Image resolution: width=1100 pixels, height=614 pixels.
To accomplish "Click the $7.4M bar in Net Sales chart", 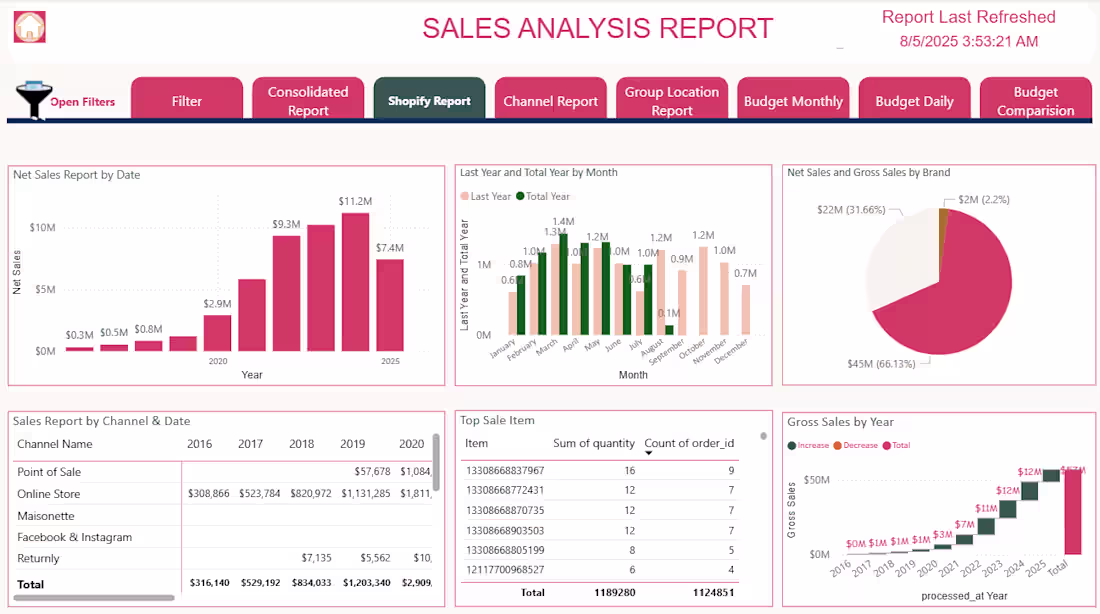I will [390, 305].
